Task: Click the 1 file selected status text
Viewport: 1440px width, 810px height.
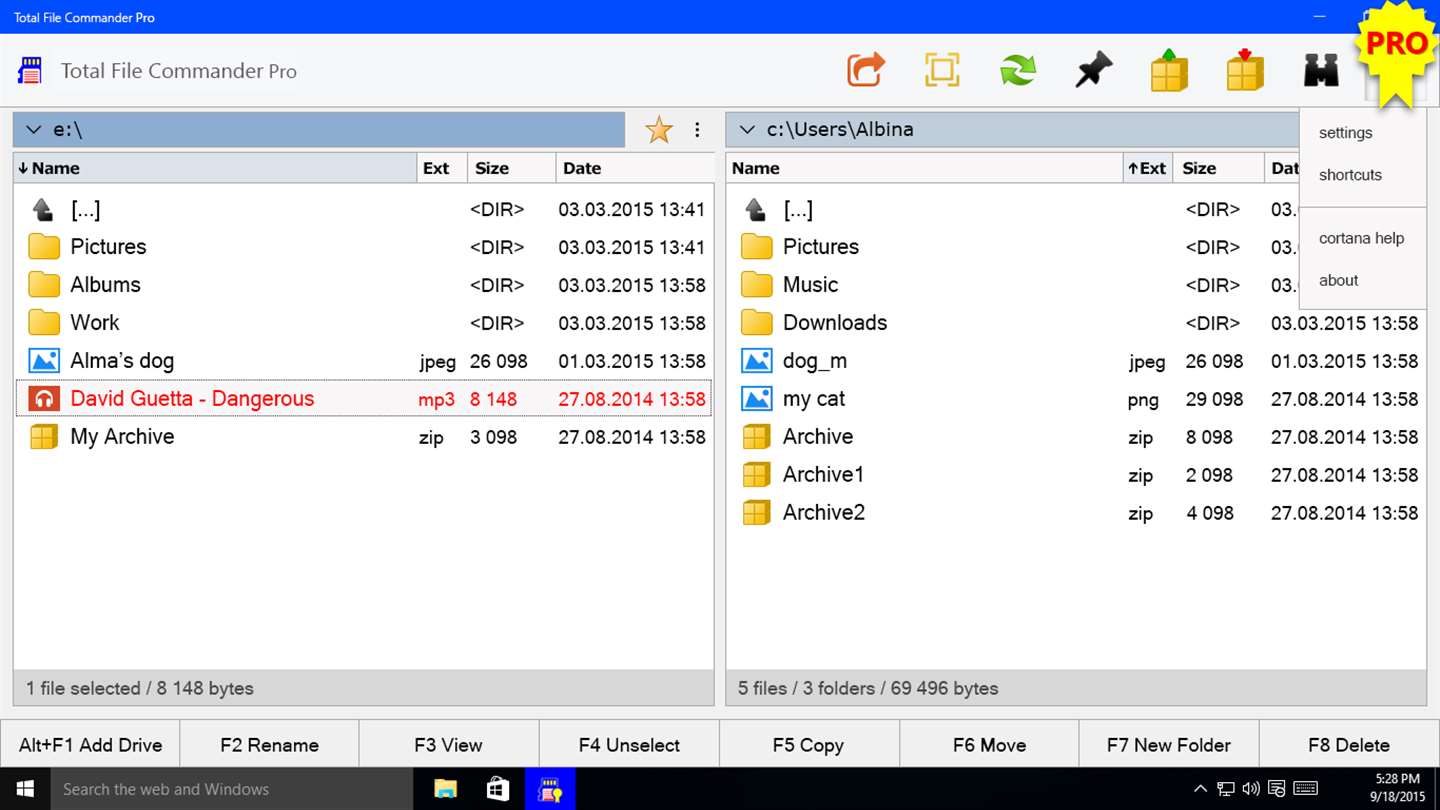Action: [x=140, y=688]
